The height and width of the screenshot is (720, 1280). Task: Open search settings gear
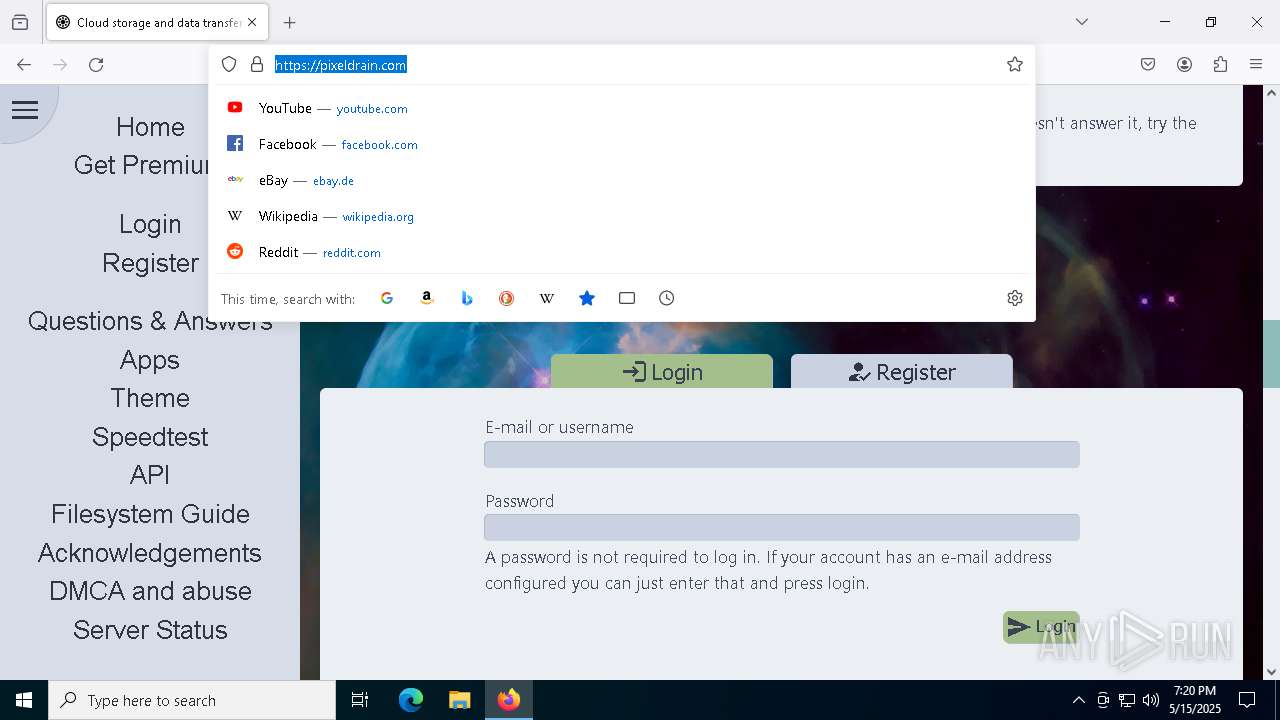coord(1015,298)
